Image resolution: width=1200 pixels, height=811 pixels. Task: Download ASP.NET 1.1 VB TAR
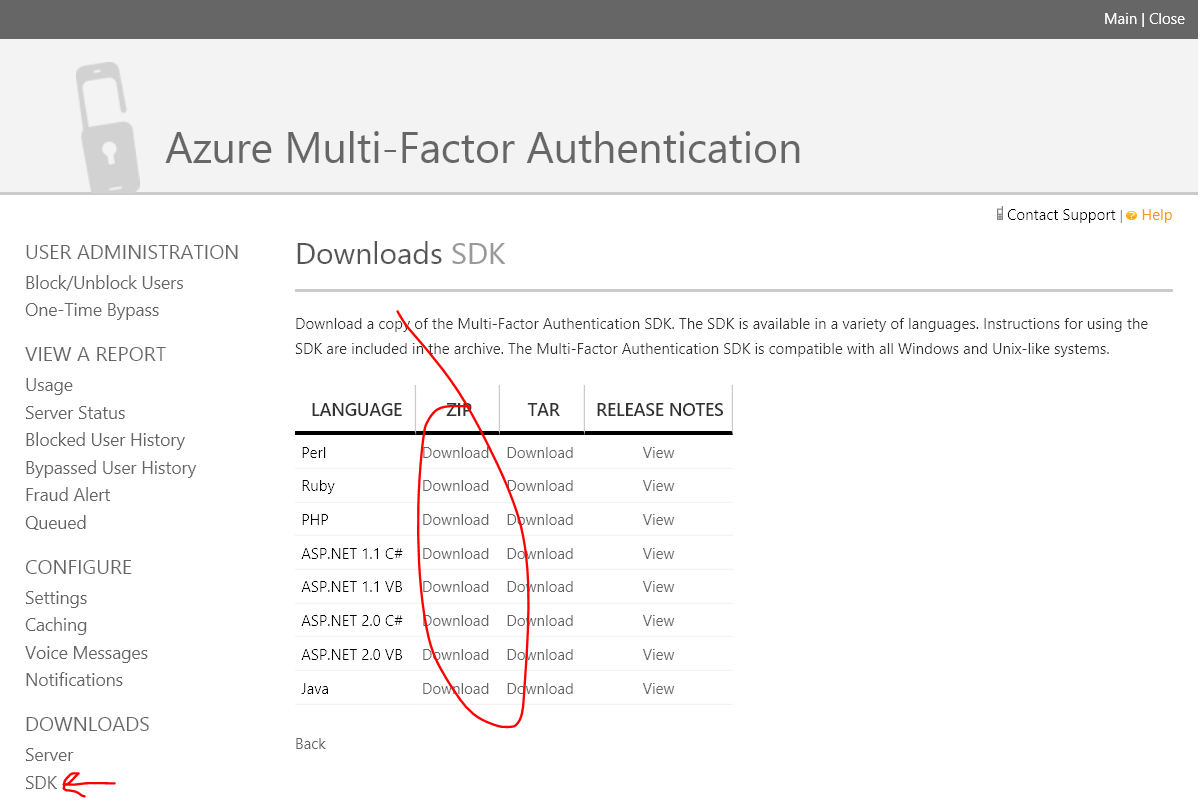click(540, 587)
